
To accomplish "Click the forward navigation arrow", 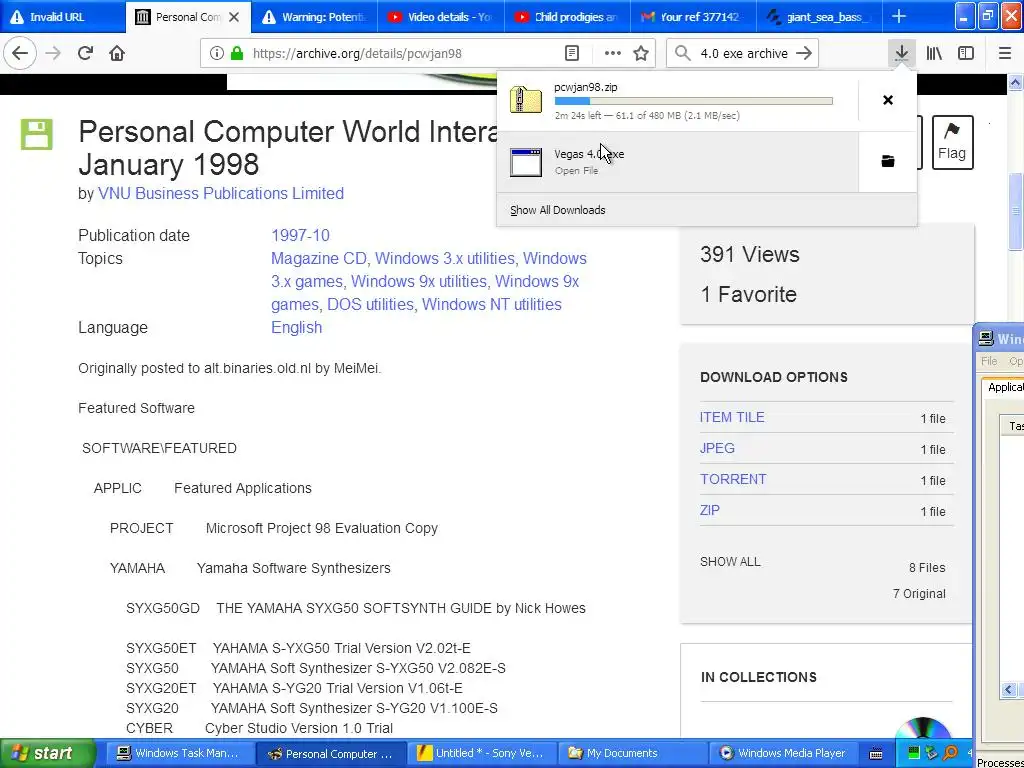I will pos(53,54).
